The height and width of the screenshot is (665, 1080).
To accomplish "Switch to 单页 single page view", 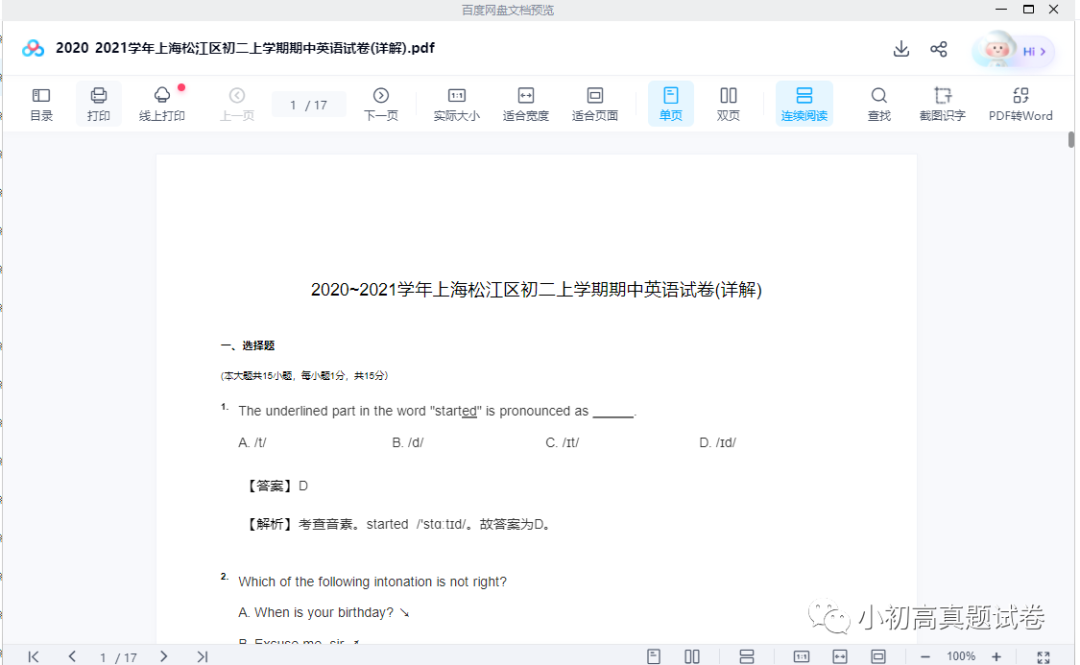I will click(x=670, y=104).
